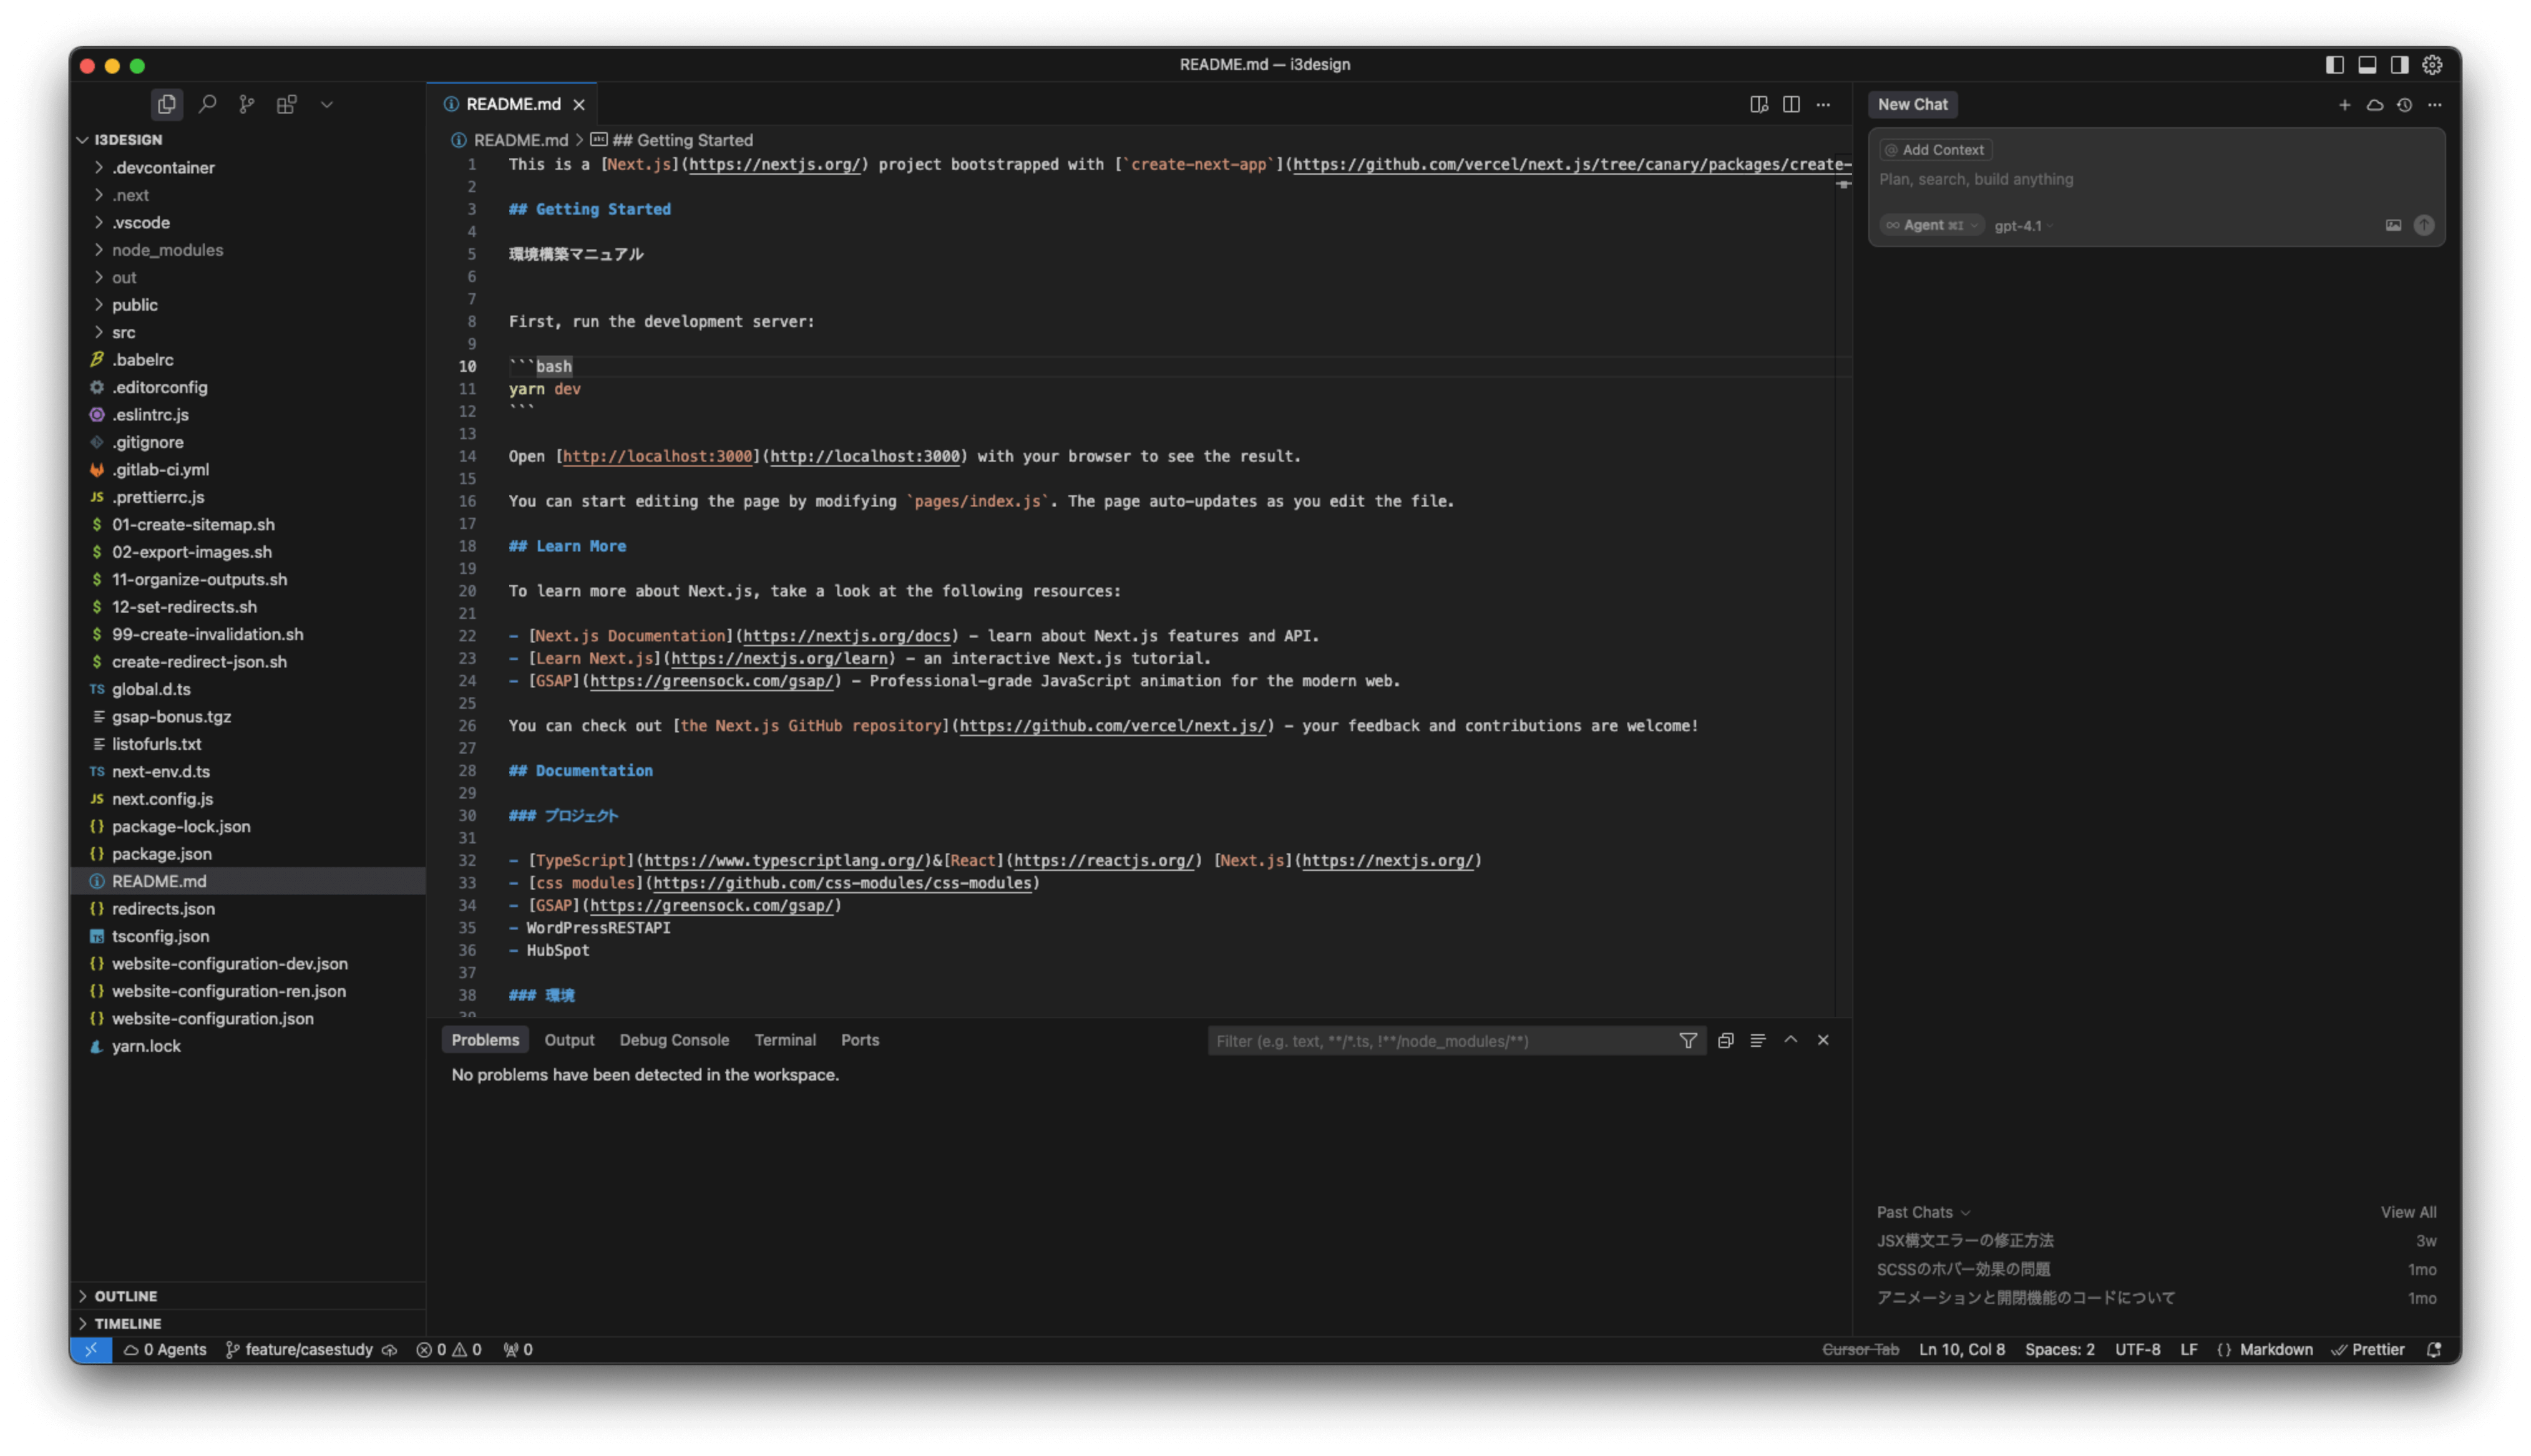Open problems filter options funnel icon

pos(1688,1041)
